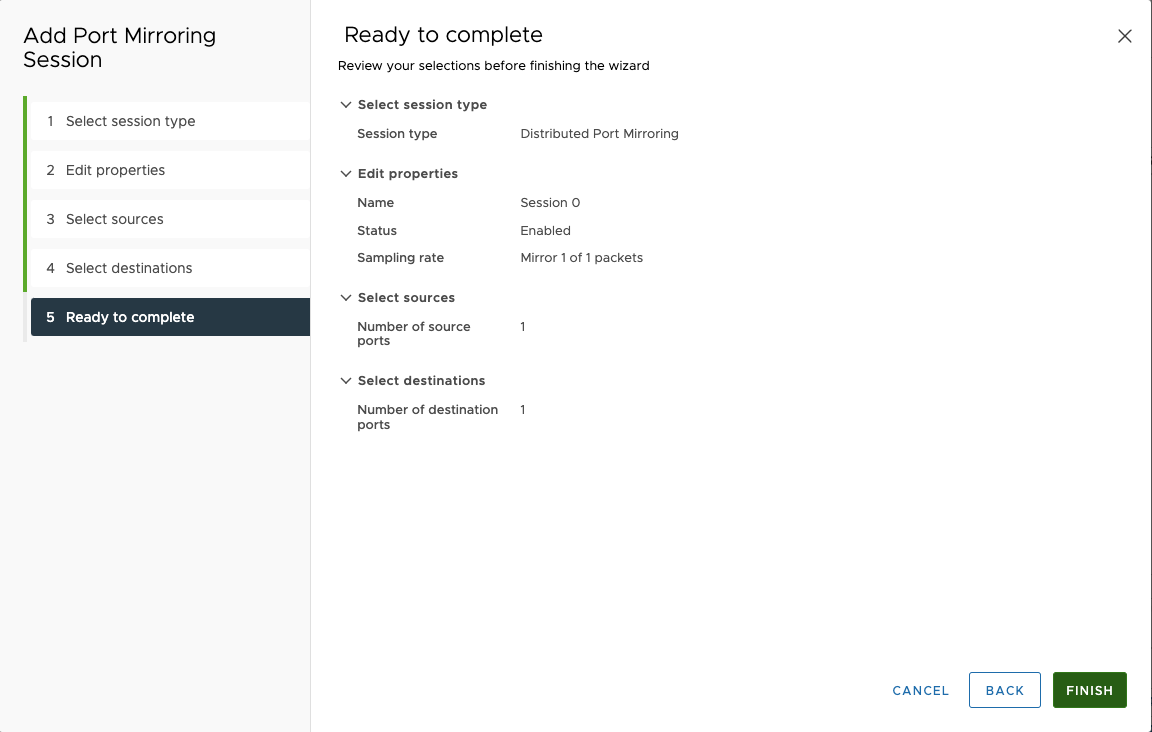Navigate to step 3 Select sources
This screenshot has width=1152, height=732.
click(115, 219)
